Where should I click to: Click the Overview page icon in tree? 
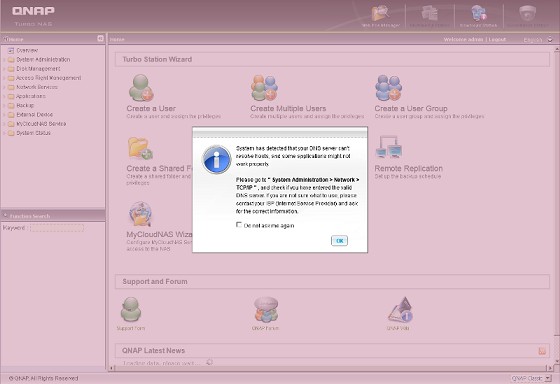coord(11,50)
